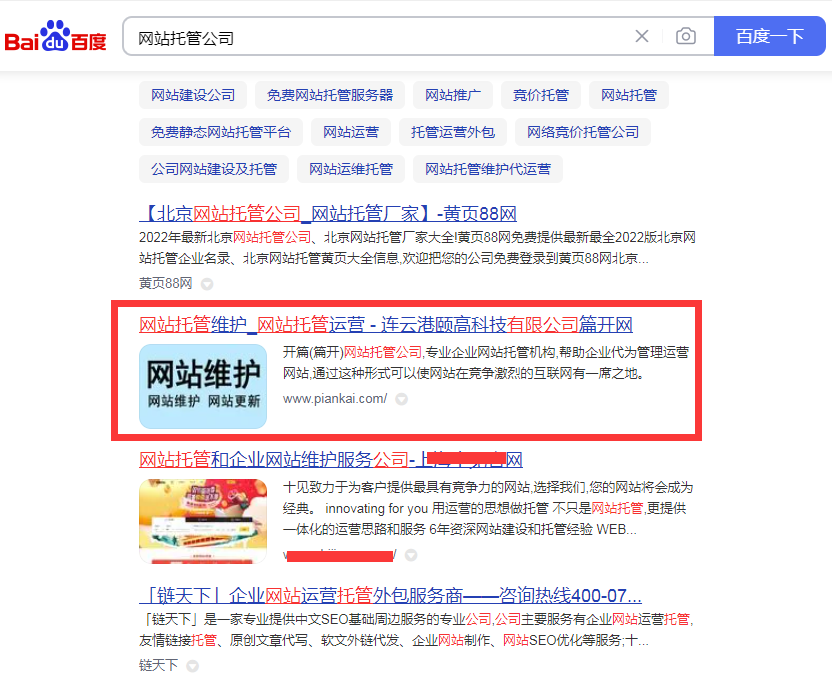Open the www.piankai.com URL link
This screenshot has width=832, height=675.
(x=335, y=399)
